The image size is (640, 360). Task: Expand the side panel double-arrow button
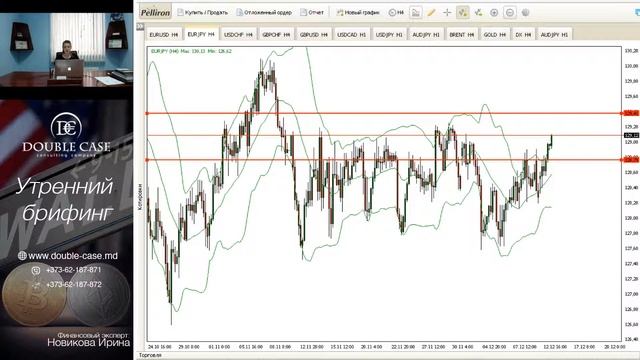[140, 26]
